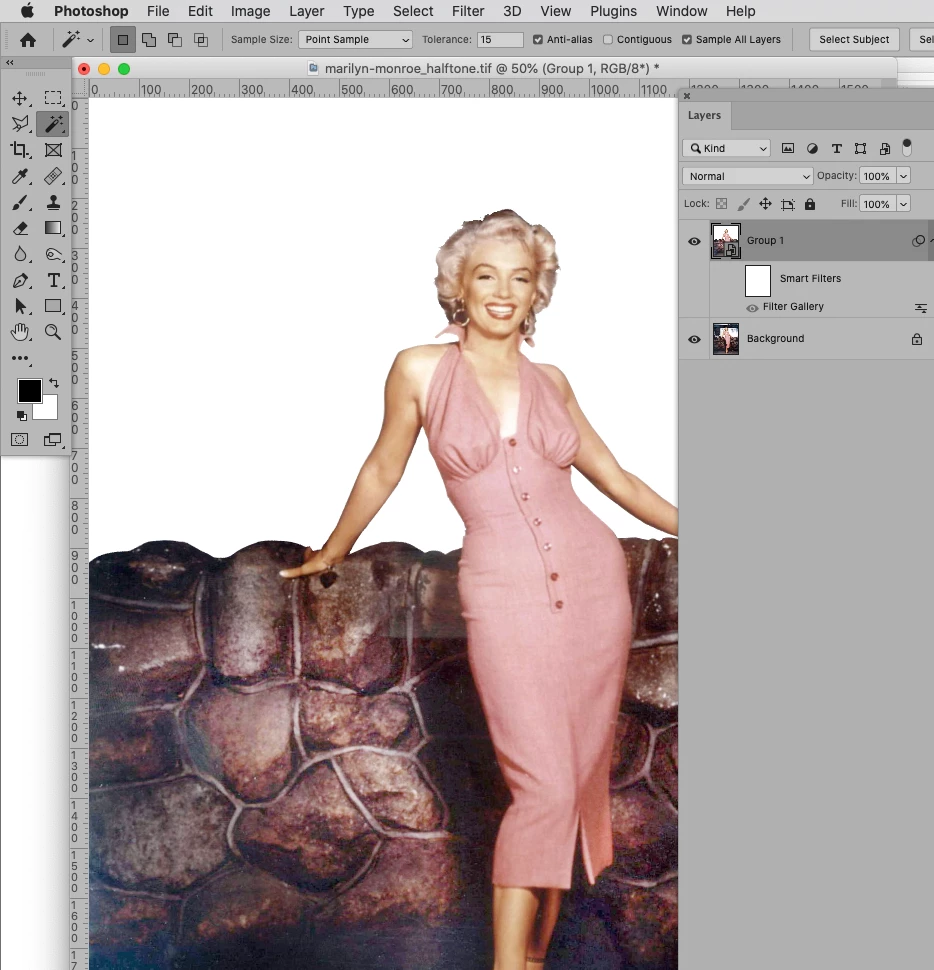Image resolution: width=934 pixels, height=970 pixels.
Task: Select the Rectangle shape tool
Action: coord(53,306)
